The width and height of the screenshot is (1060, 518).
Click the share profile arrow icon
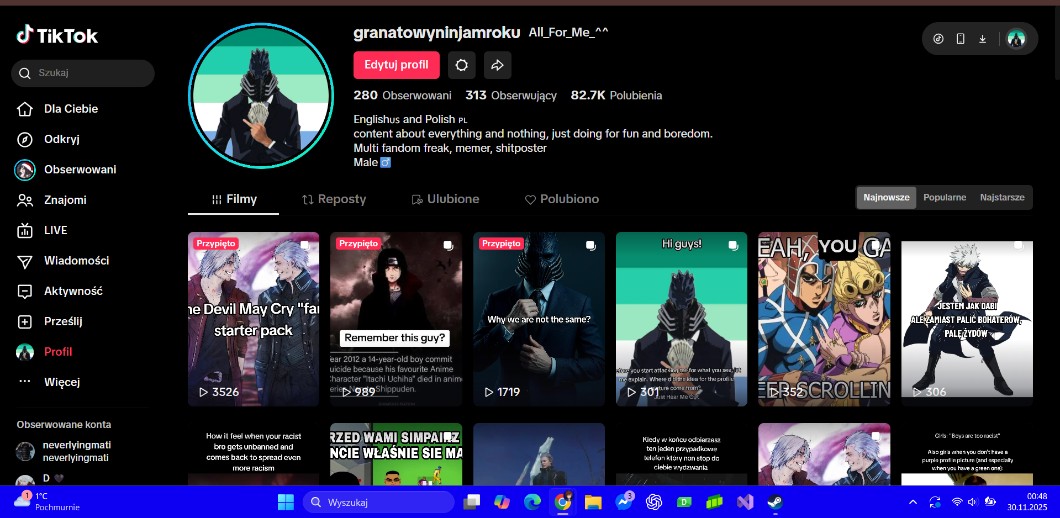(x=496, y=65)
